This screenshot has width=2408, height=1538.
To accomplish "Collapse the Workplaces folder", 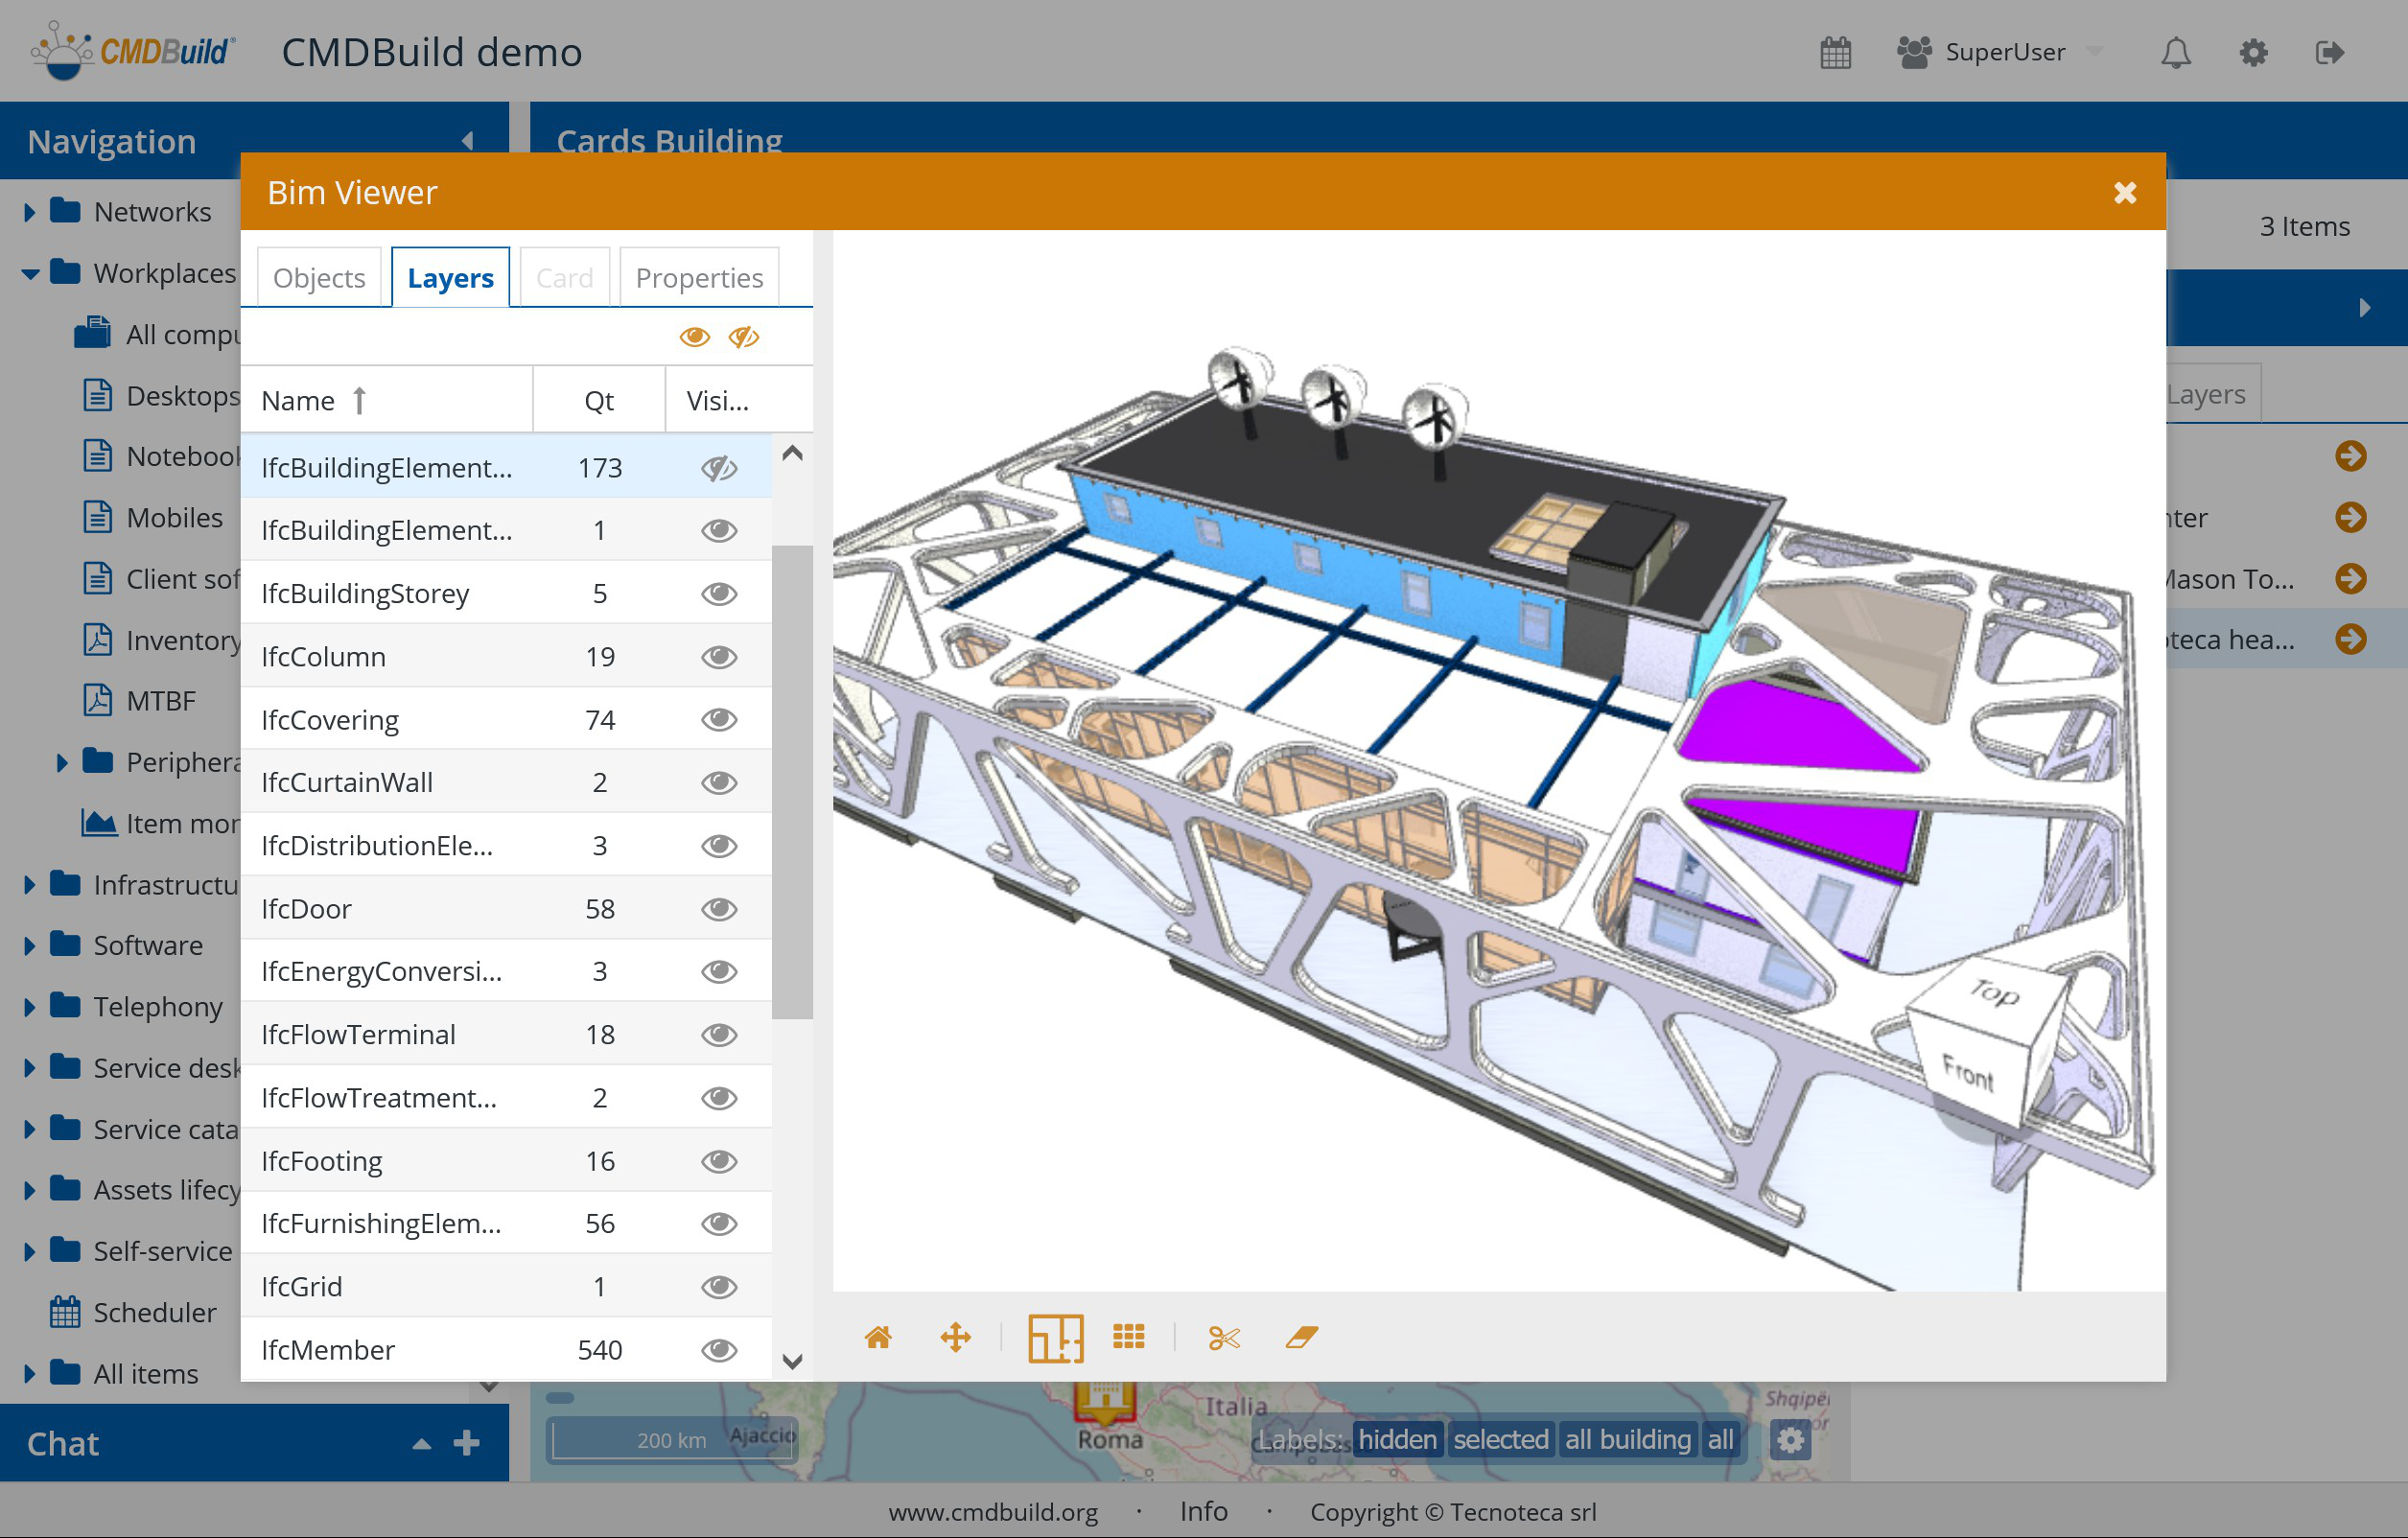I will coord(29,273).
